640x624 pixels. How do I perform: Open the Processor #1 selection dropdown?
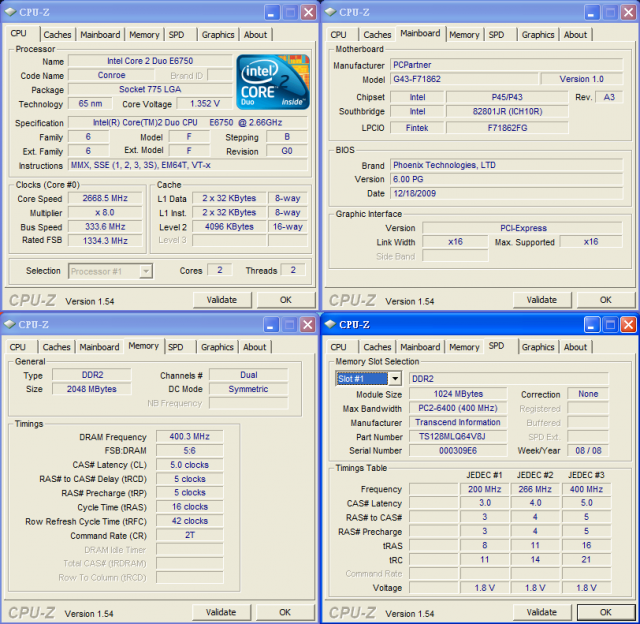pos(146,271)
